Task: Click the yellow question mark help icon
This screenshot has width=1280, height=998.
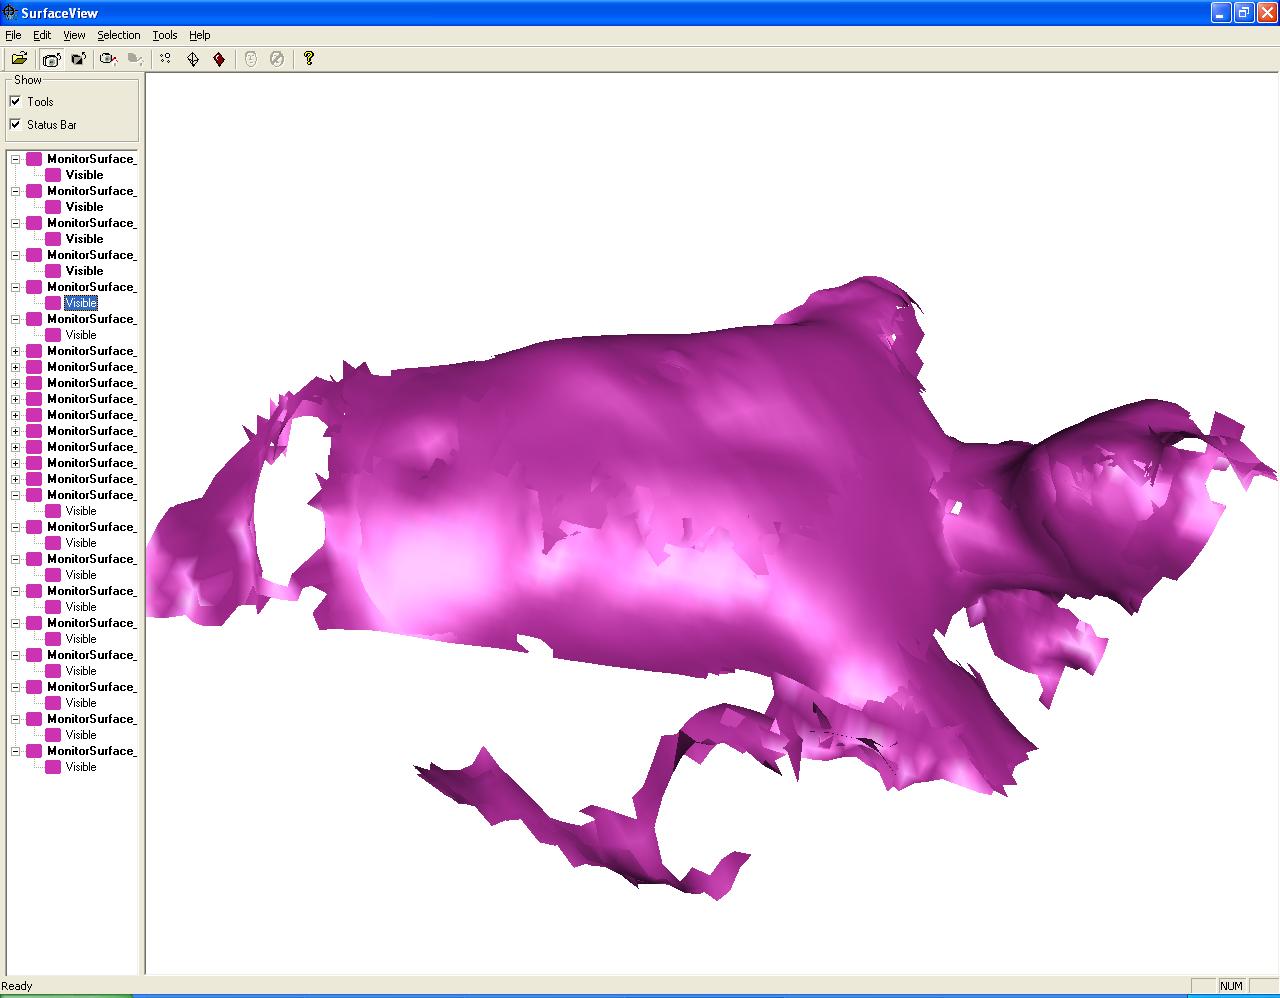Action: pos(309,59)
